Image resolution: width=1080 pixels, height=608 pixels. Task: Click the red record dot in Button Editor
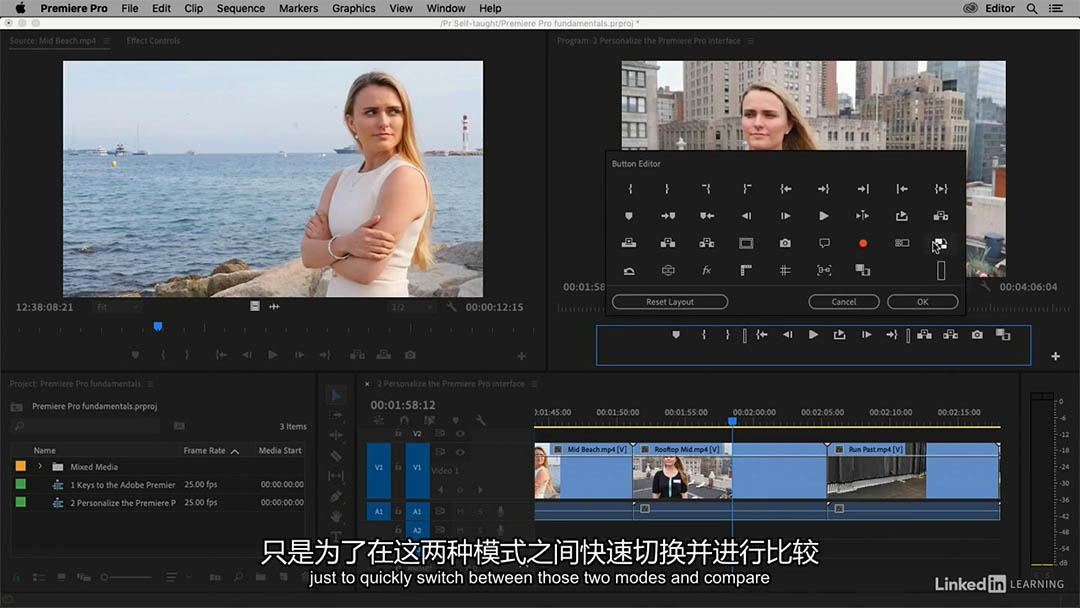862,243
